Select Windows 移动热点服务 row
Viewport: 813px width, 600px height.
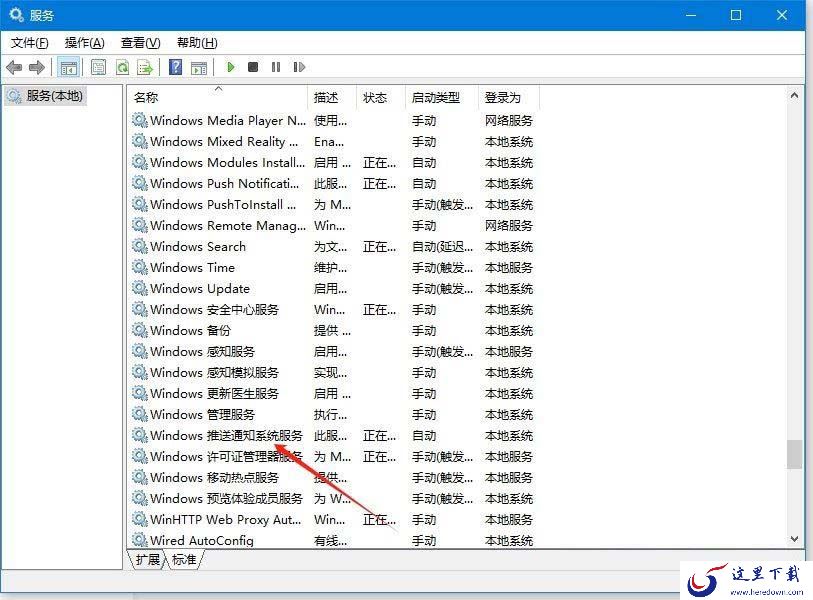click(332, 478)
